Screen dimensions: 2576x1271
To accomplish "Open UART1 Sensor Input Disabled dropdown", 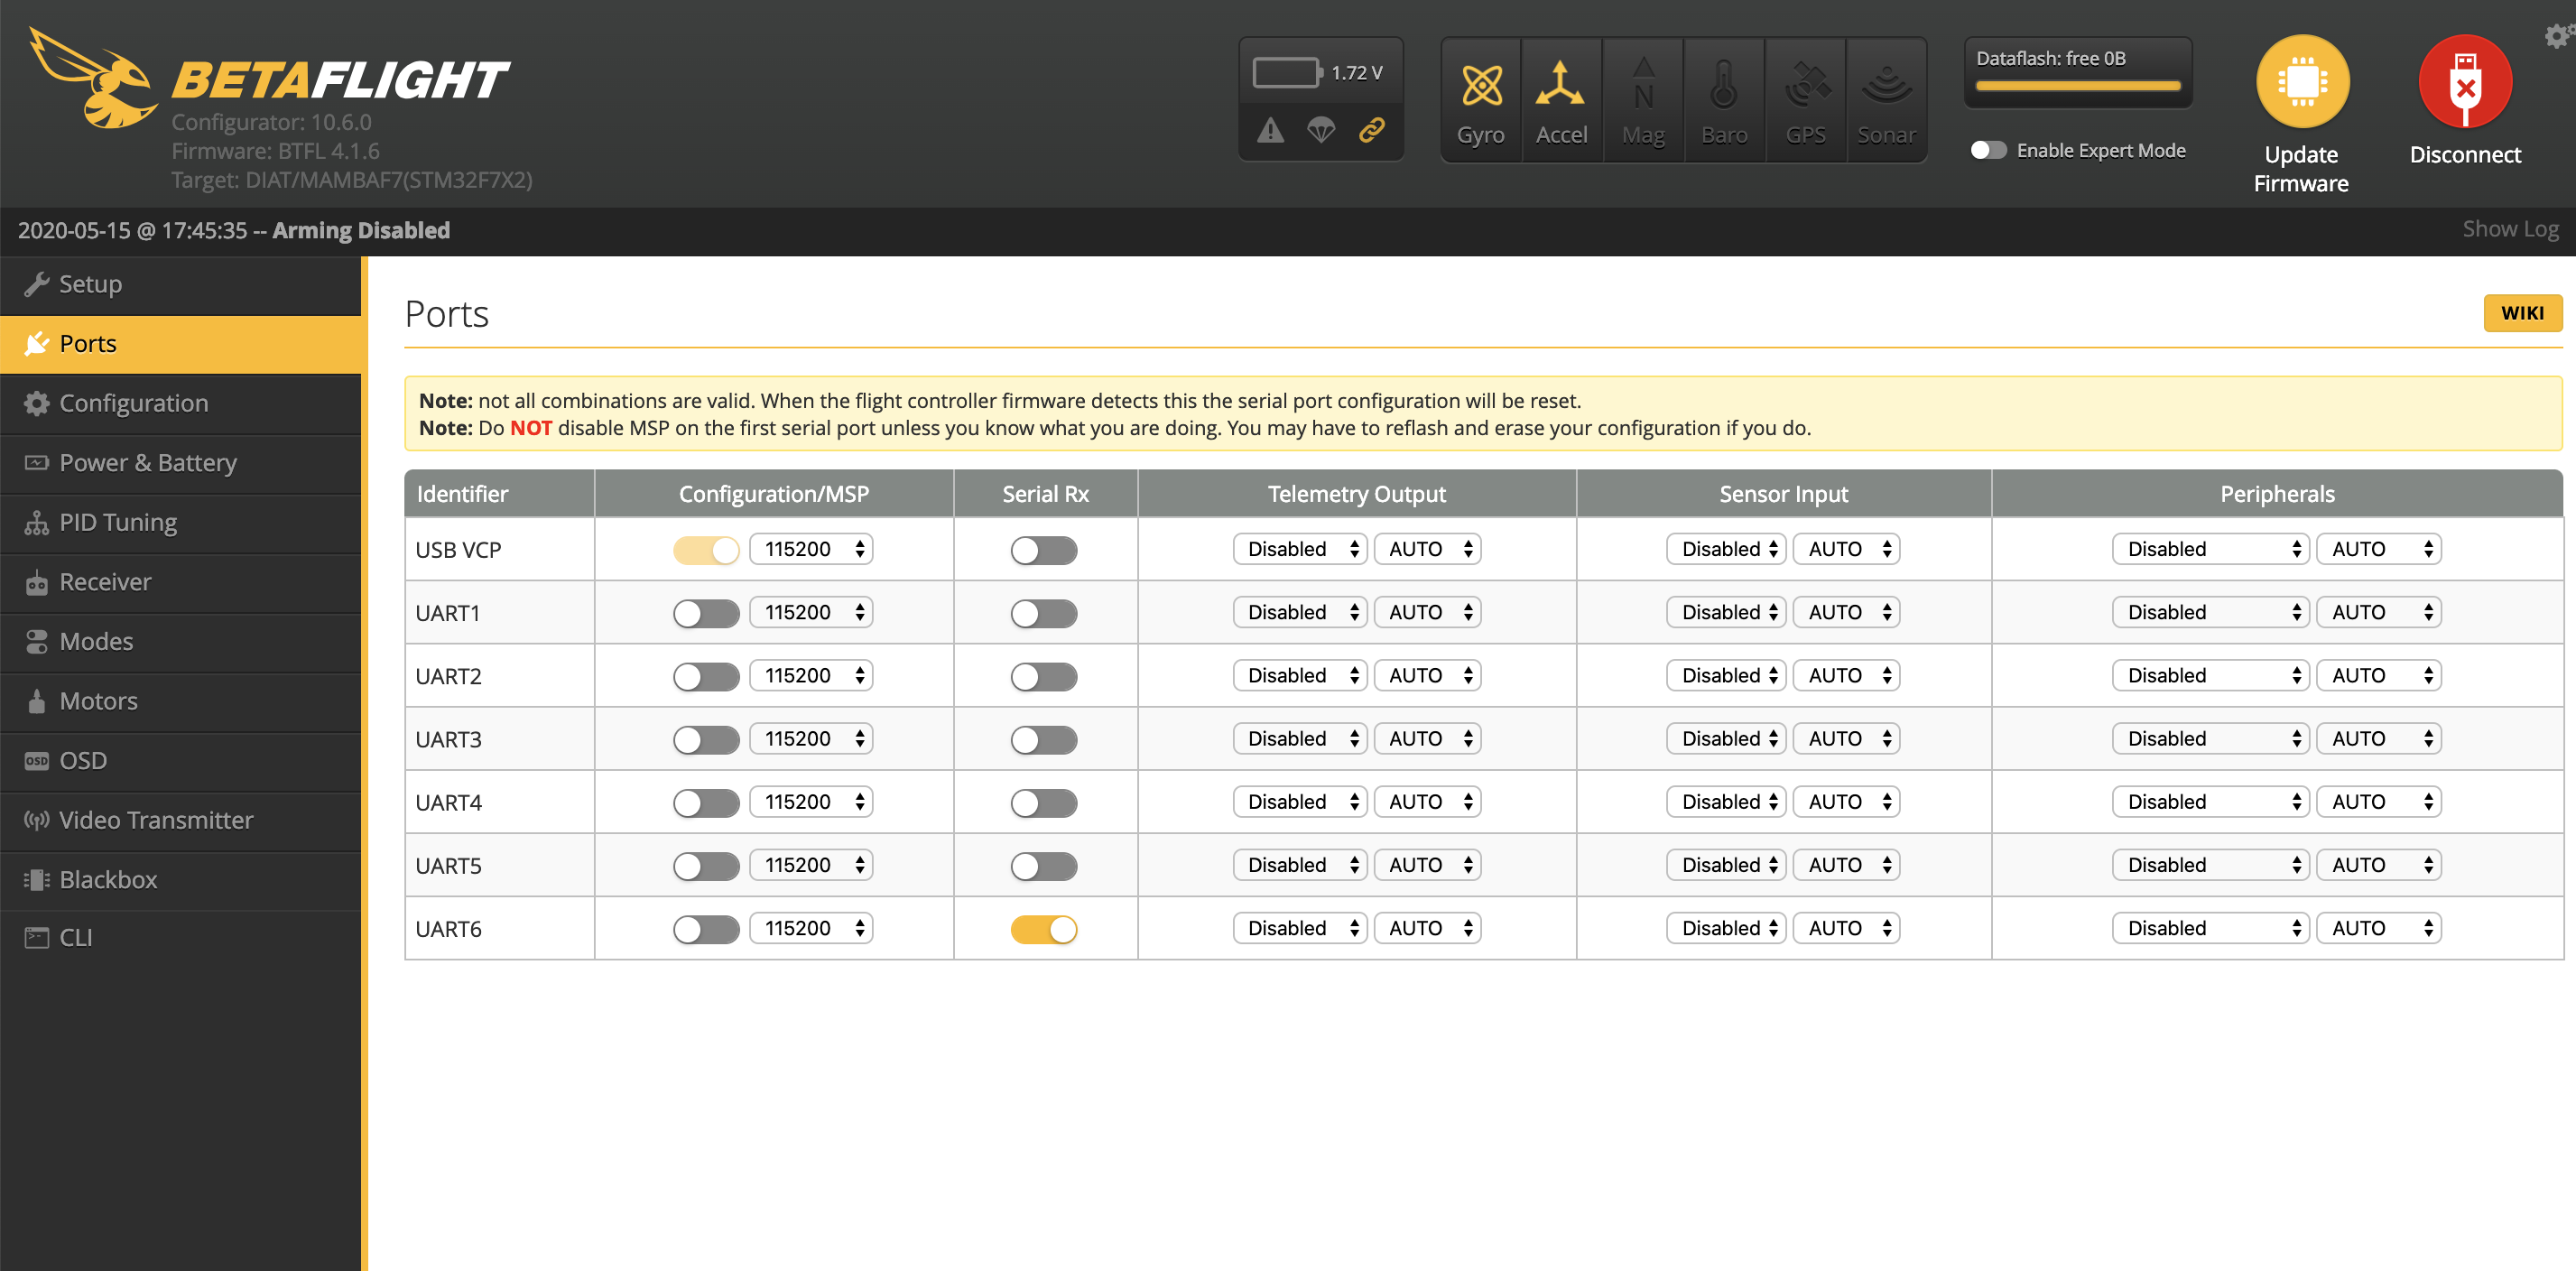I will [1726, 612].
